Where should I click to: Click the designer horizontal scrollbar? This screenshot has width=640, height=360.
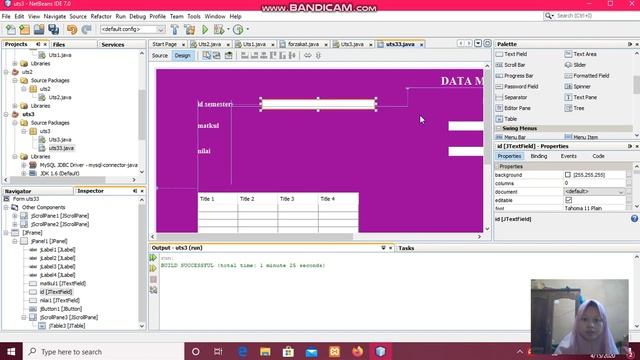pos(255,236)
